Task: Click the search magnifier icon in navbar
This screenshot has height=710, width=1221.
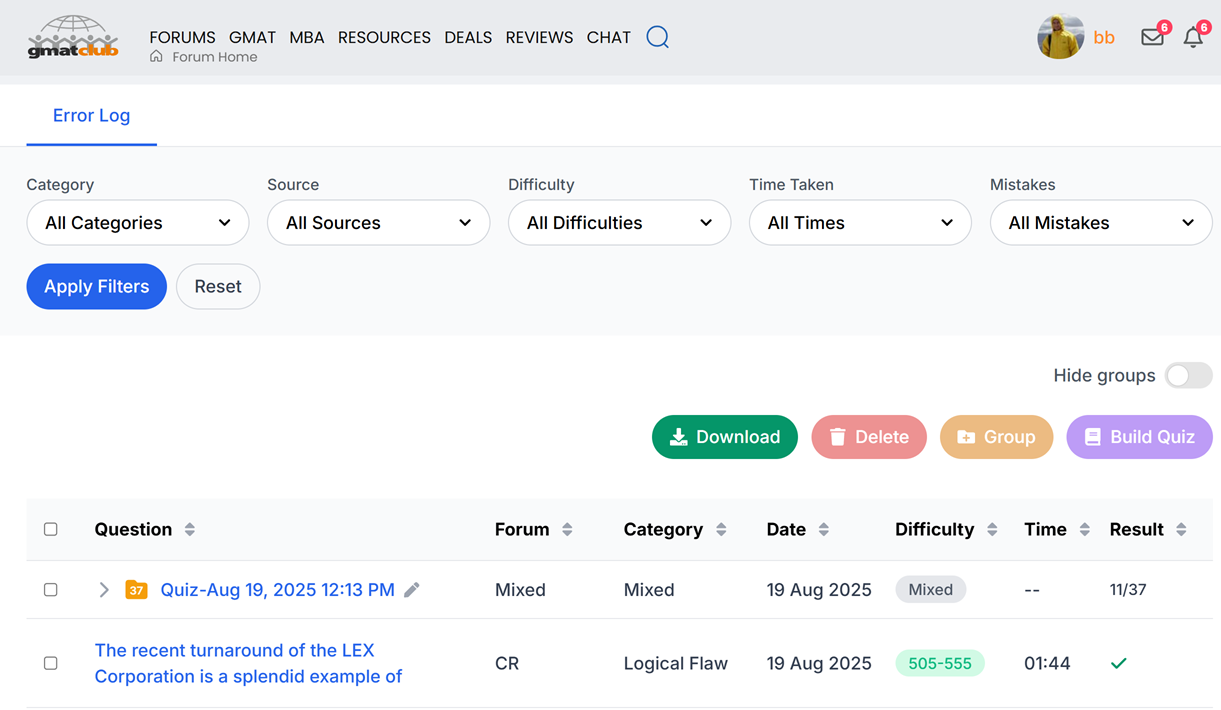Action: tap(657, 37)
